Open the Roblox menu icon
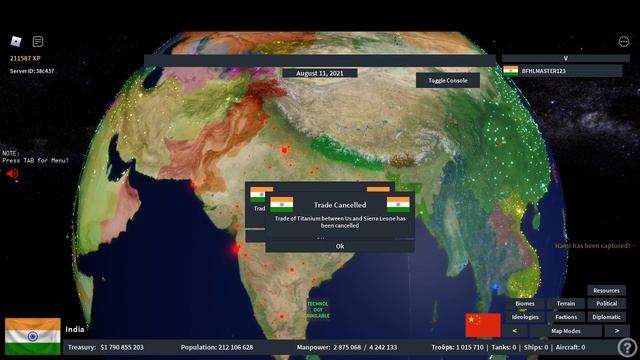The image size is (640, 360). point(16,41)
